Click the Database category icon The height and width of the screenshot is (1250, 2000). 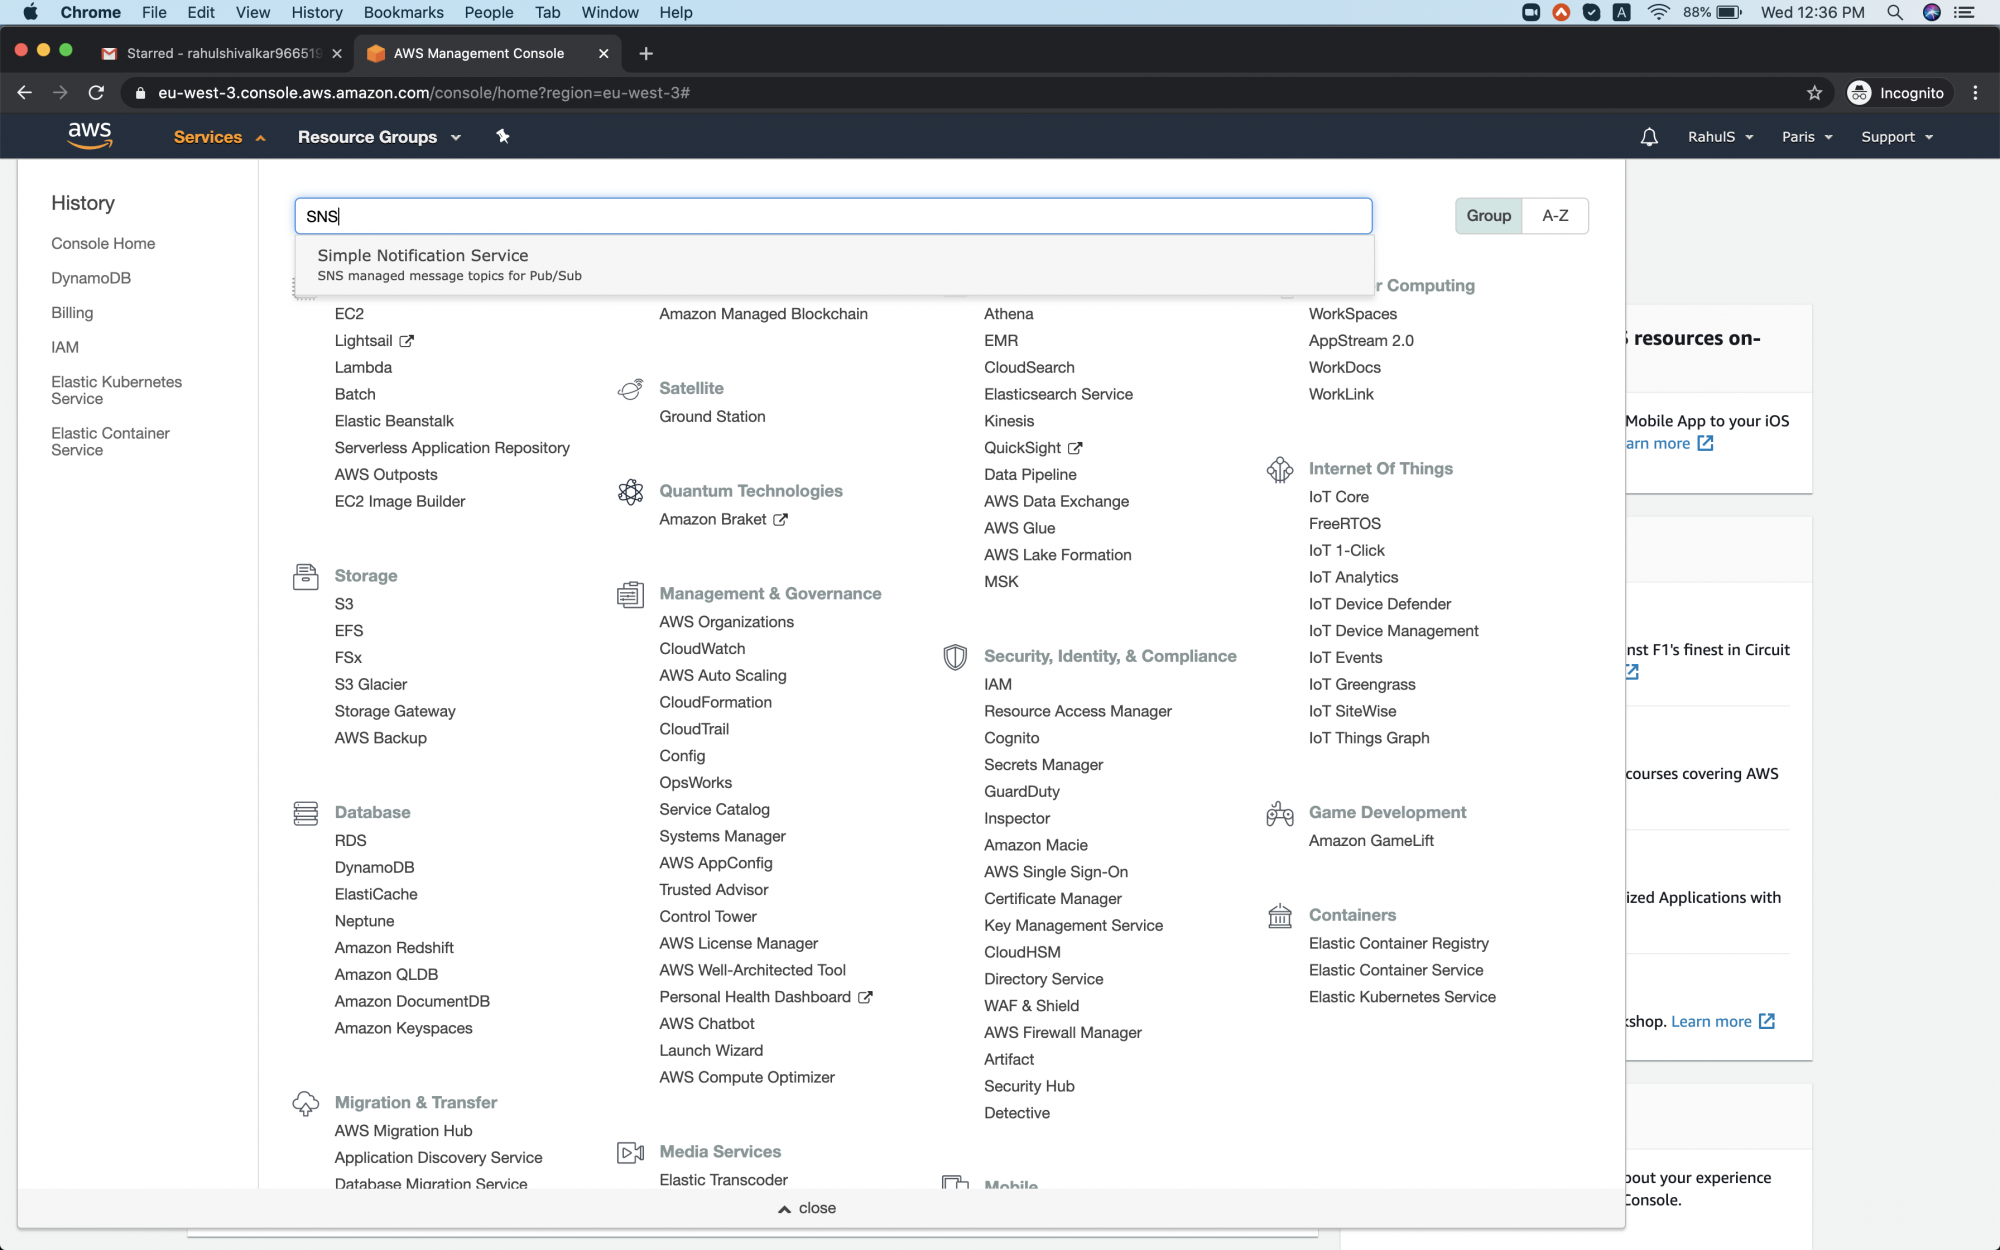pyautogui.click(x=306, y=813)
